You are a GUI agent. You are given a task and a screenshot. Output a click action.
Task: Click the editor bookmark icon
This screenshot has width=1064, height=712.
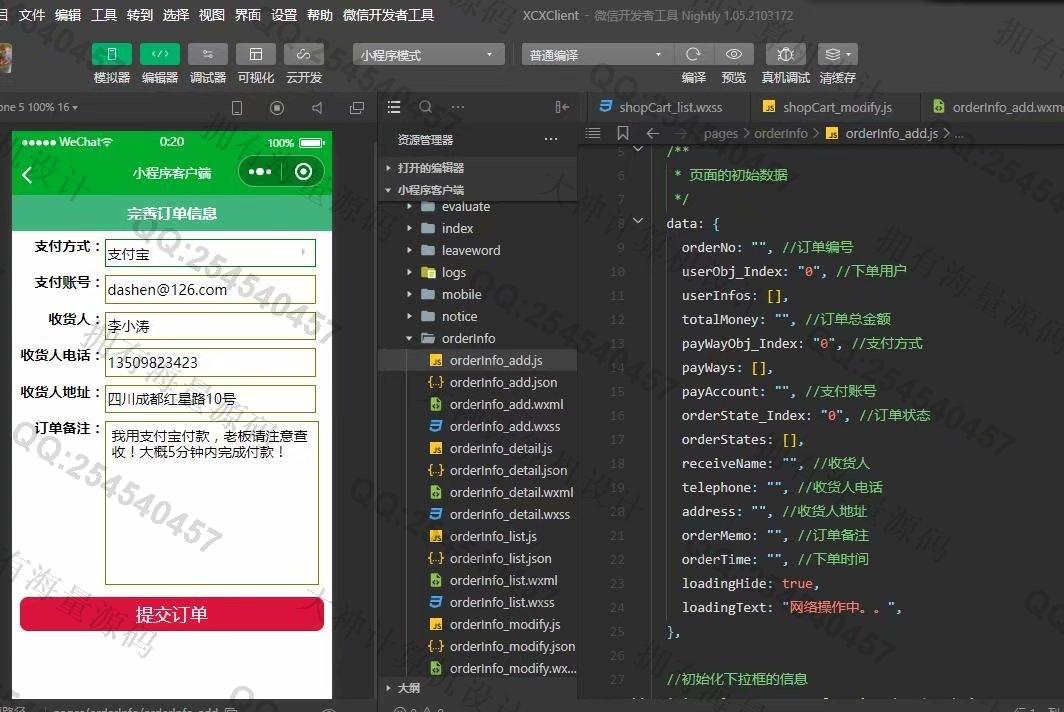[623, 133]
